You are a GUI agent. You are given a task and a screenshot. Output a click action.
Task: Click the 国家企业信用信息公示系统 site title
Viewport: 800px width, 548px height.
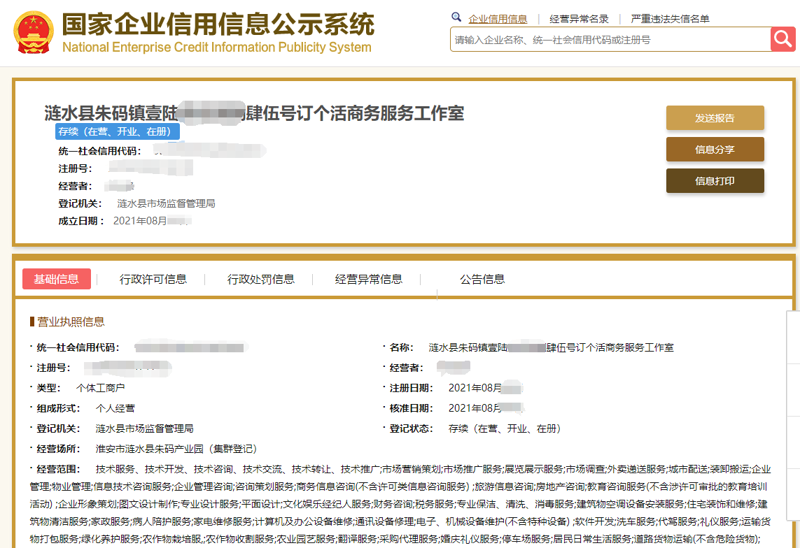pos(218,24)
